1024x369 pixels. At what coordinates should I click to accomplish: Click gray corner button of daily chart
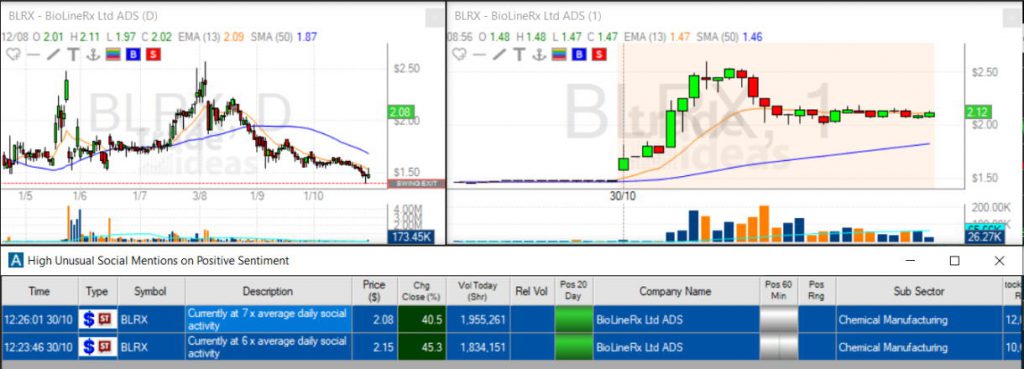coord(434,18)
